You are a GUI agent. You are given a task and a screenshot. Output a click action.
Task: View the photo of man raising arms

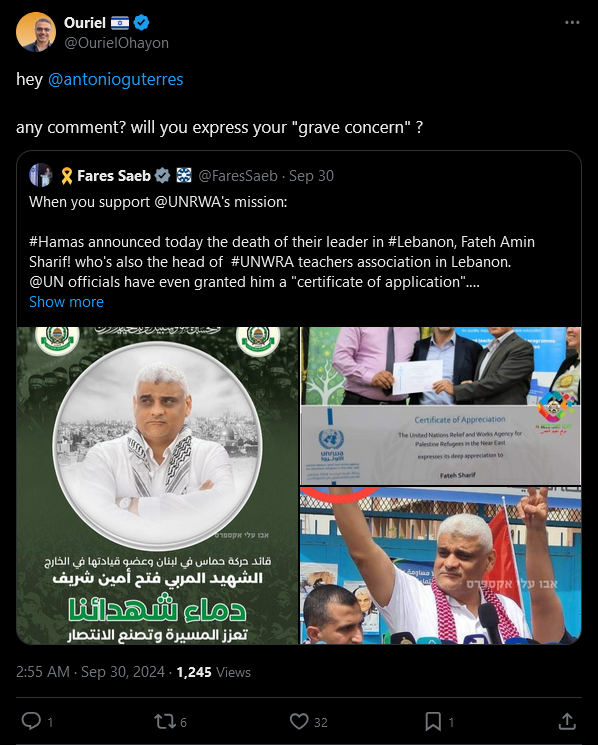441,565
